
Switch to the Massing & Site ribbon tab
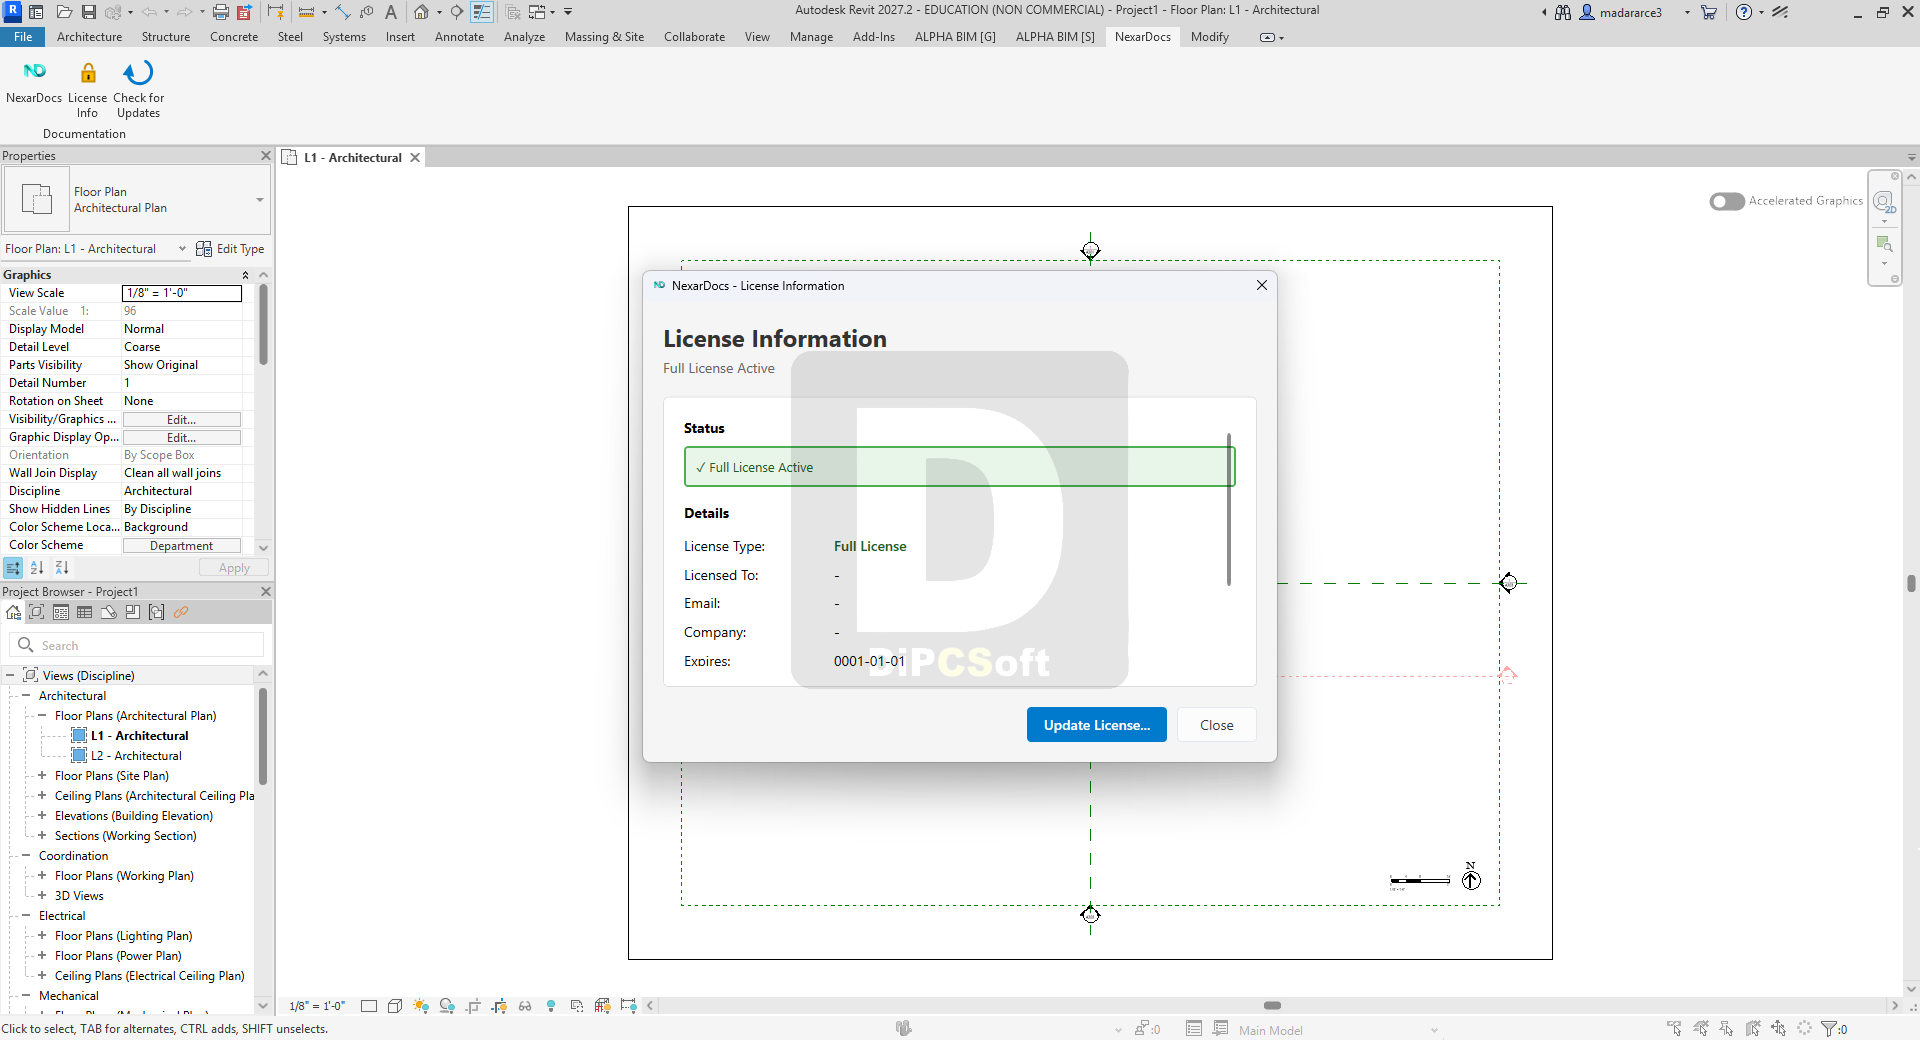pos(604,37)
